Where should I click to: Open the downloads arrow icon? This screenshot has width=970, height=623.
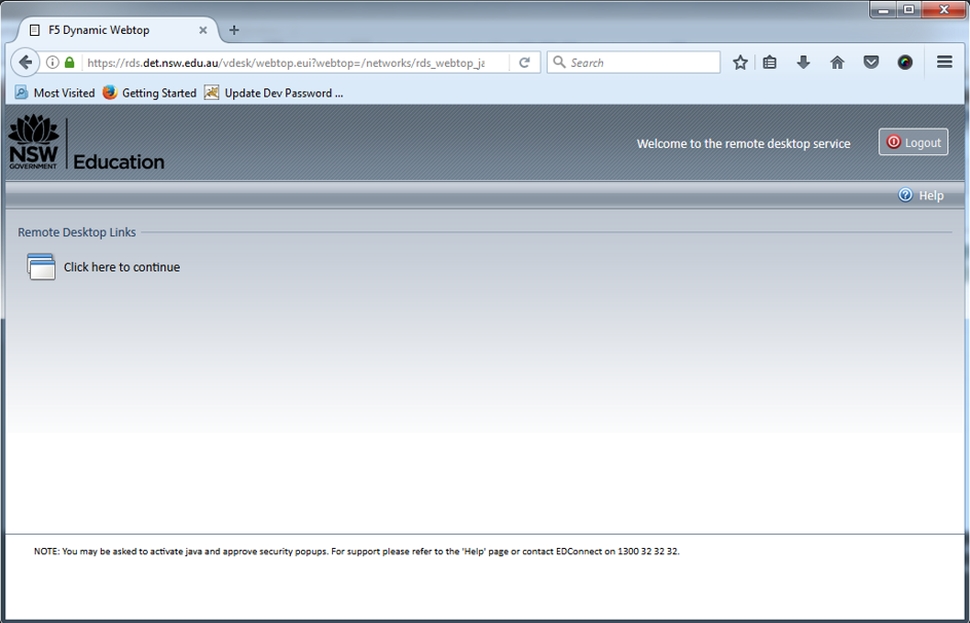(803, 62)
